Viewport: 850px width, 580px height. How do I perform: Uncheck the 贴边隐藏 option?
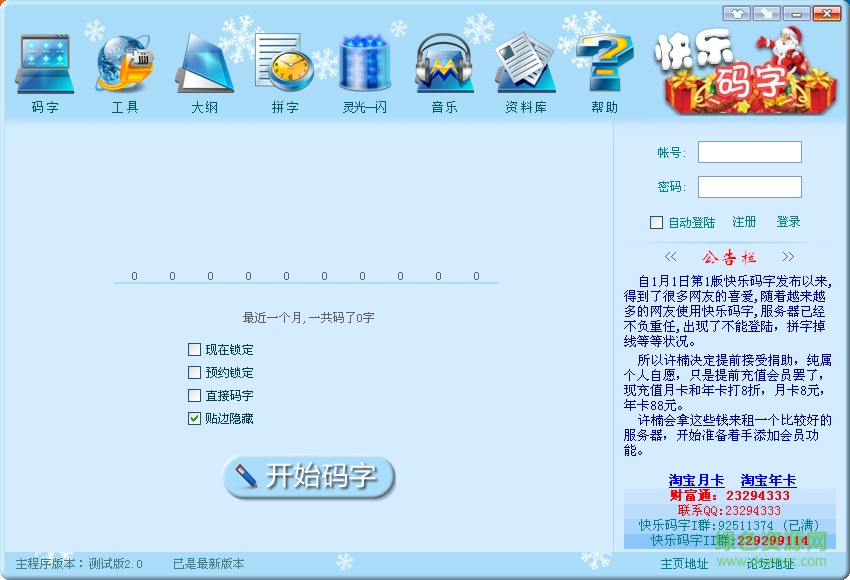click(x=195, y=416)
